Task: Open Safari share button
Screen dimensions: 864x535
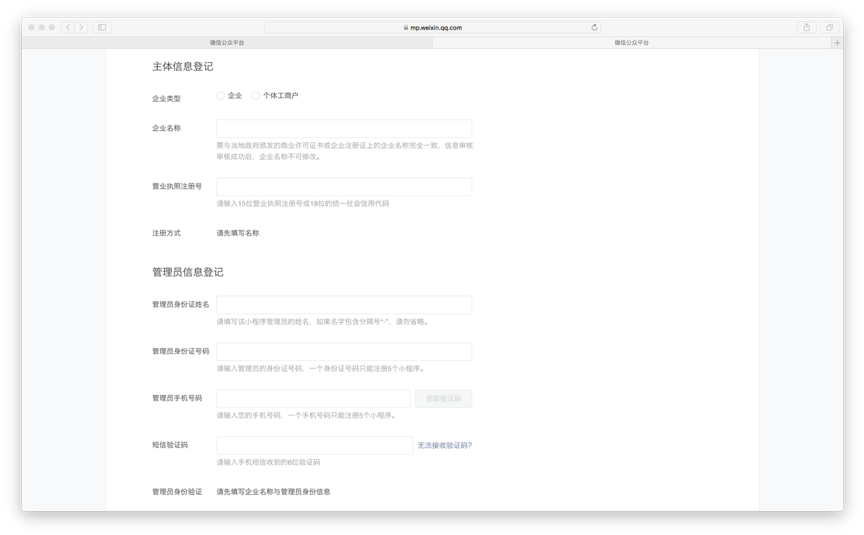Action: 807,27
